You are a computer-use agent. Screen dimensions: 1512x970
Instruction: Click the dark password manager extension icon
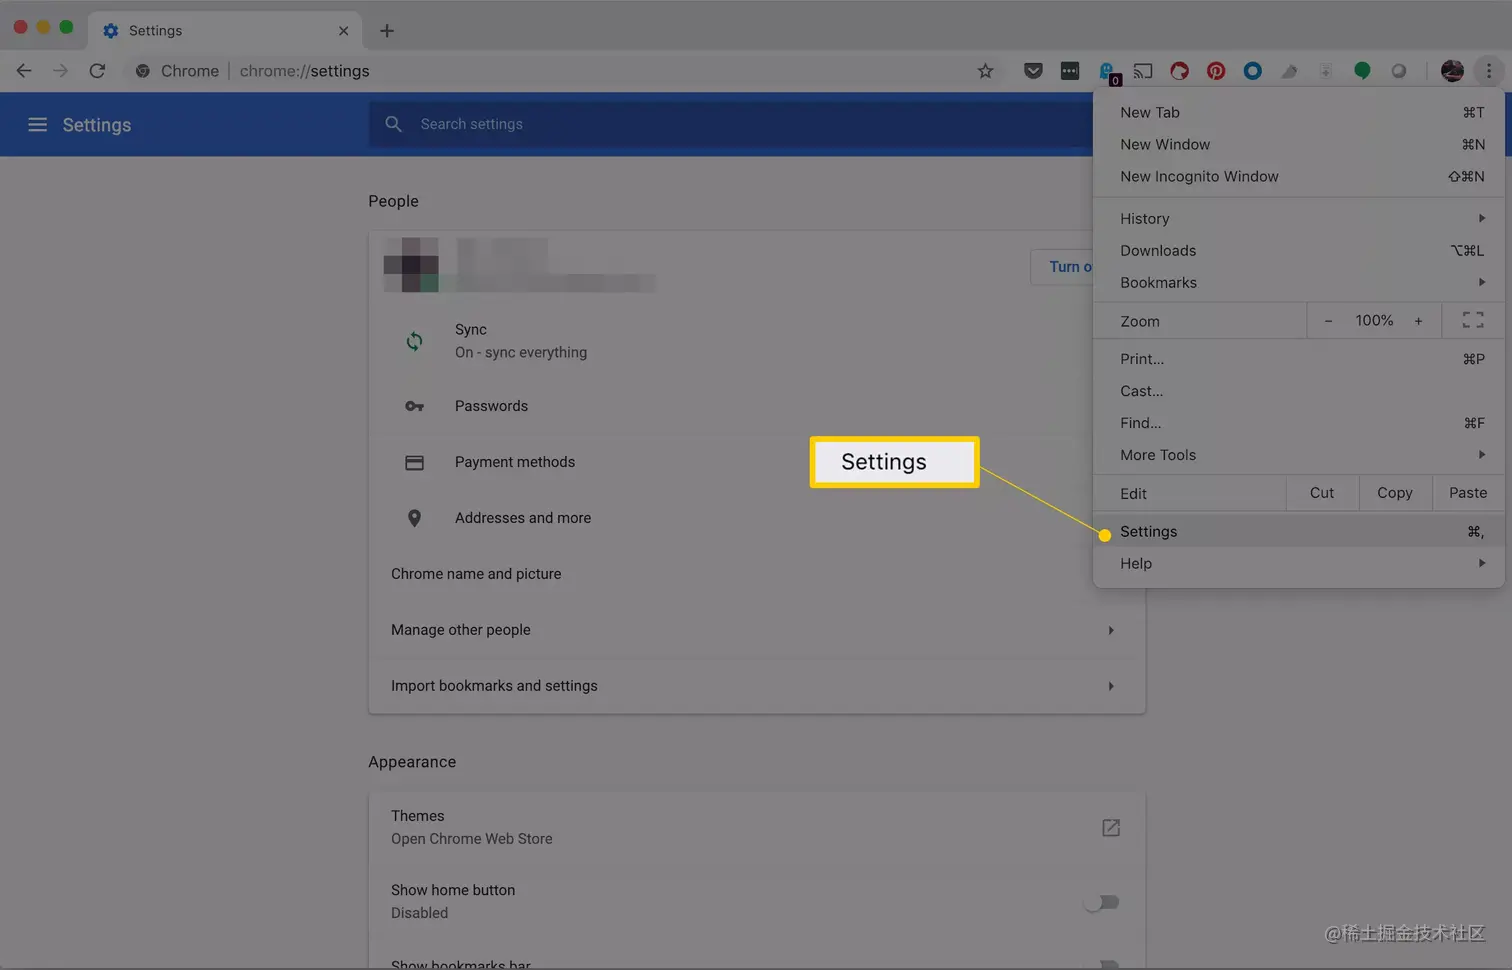click(x=1070, y=70)
